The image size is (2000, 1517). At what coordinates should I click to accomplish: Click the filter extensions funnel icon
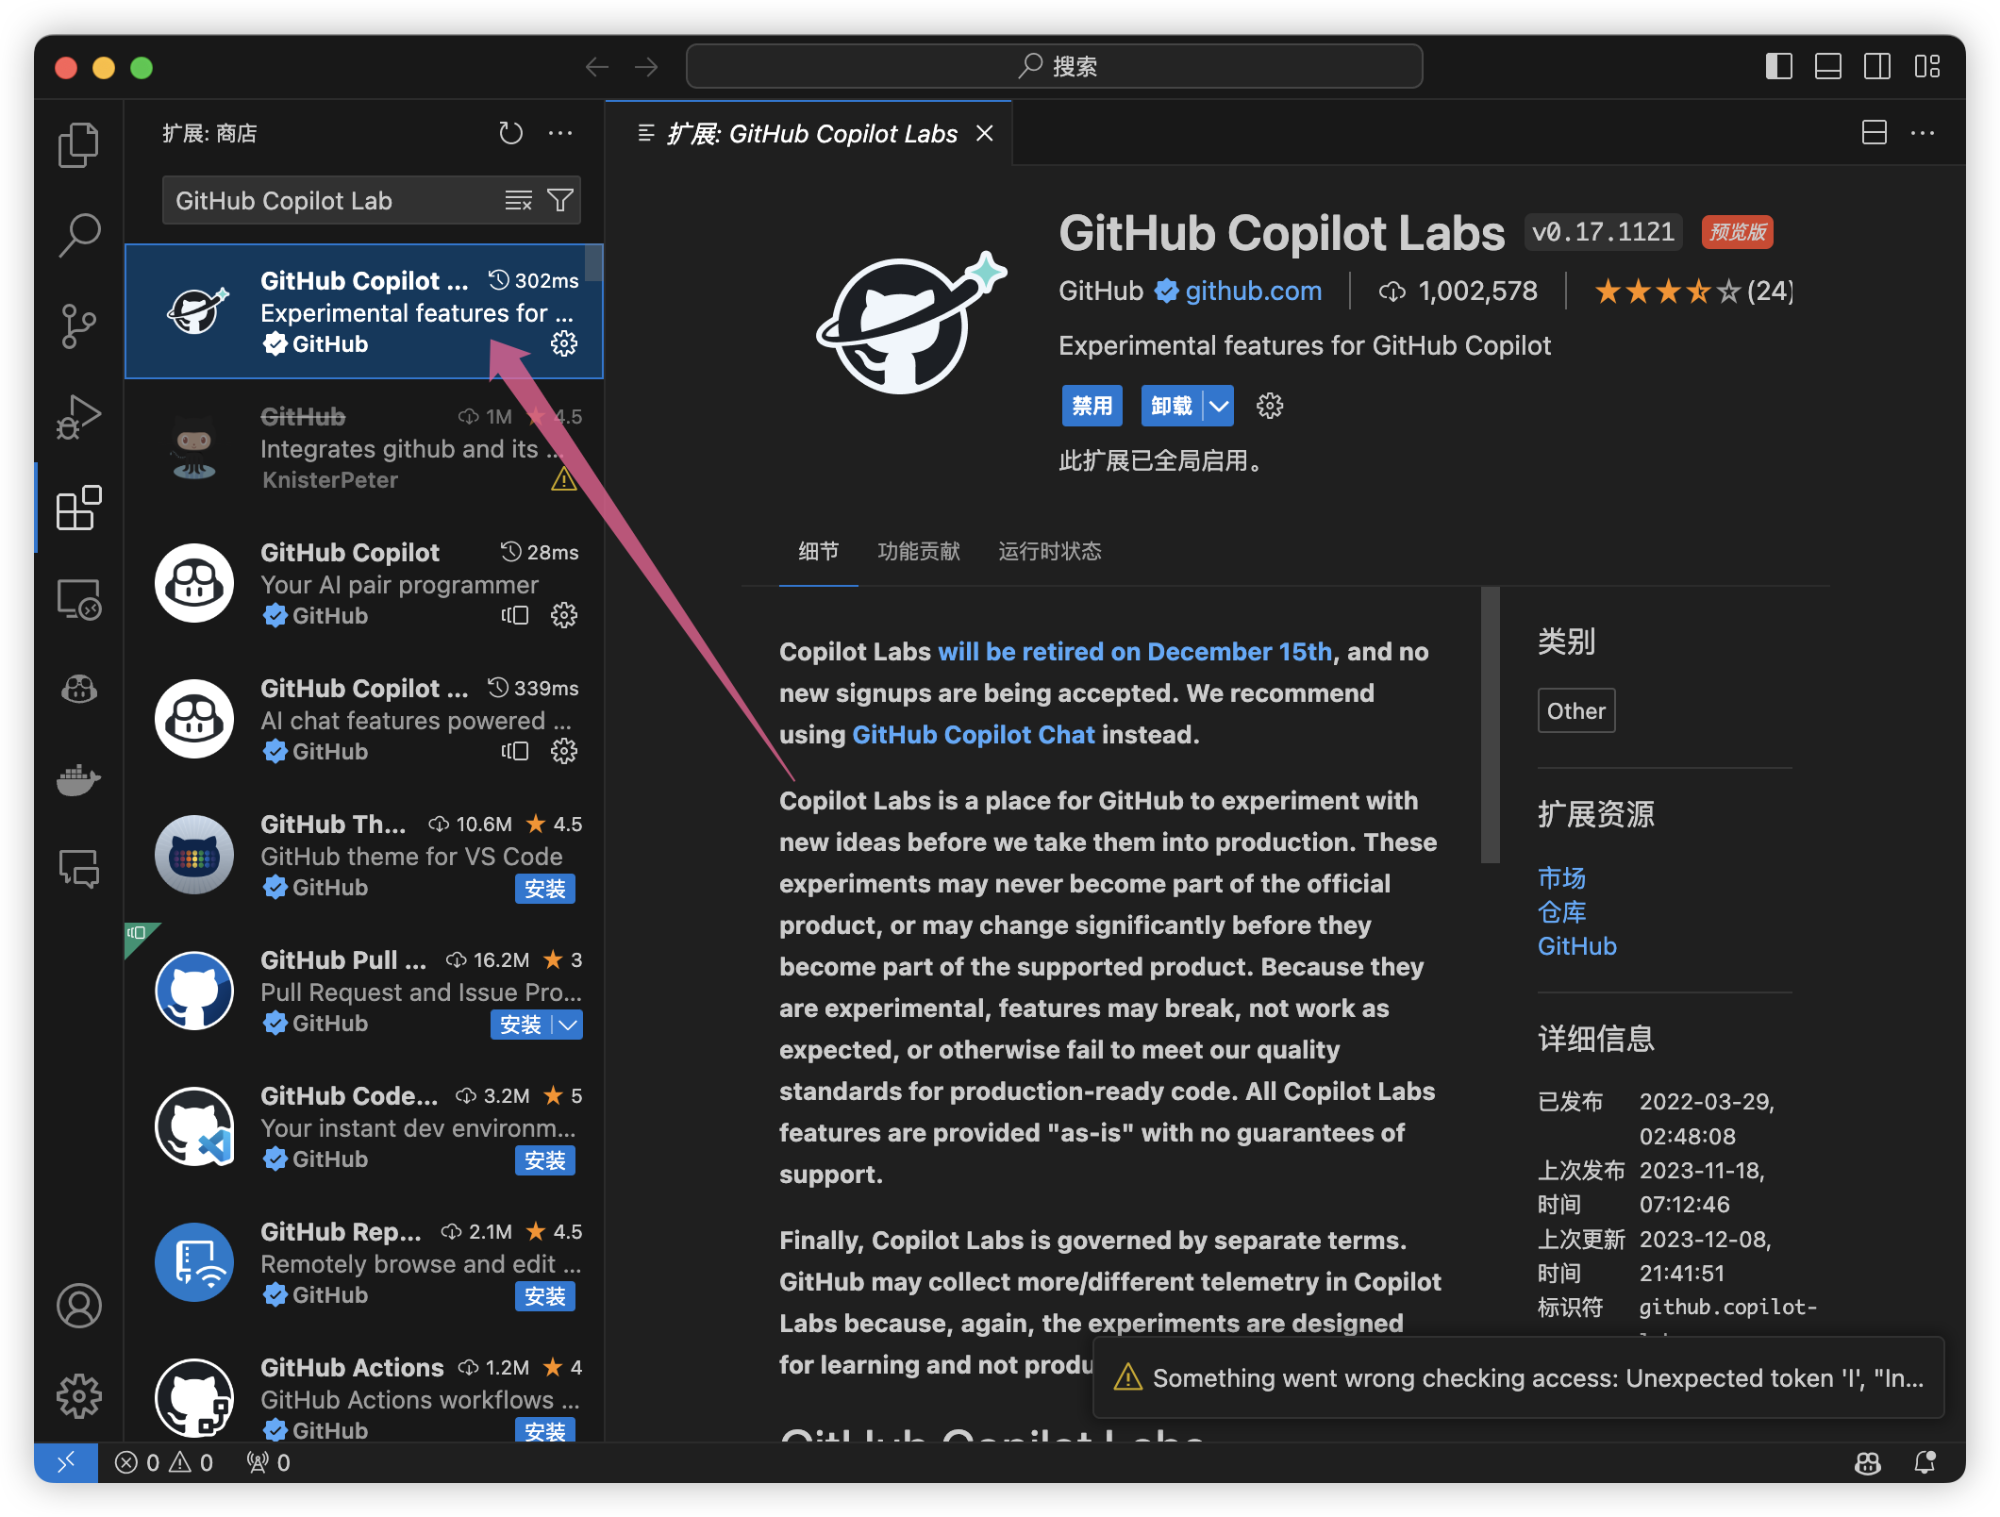[561, 201]
